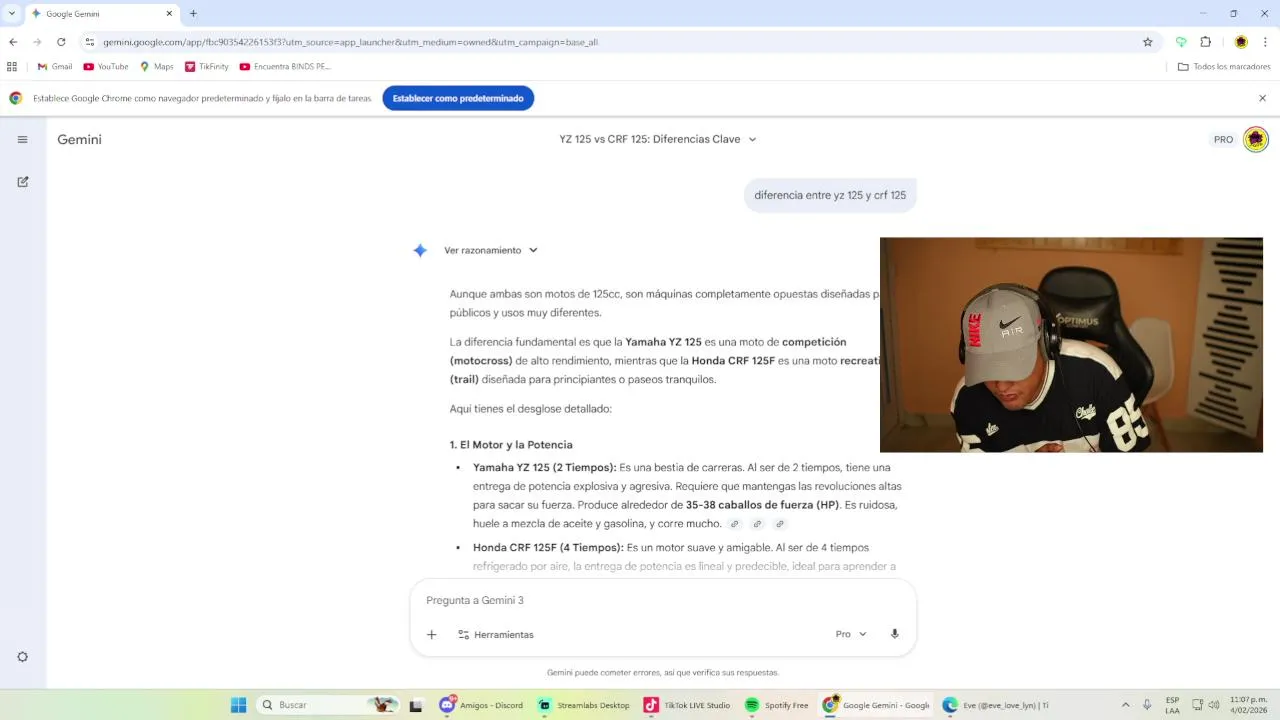
Task: Open the TikFinity bookmark
Action: 207,67
